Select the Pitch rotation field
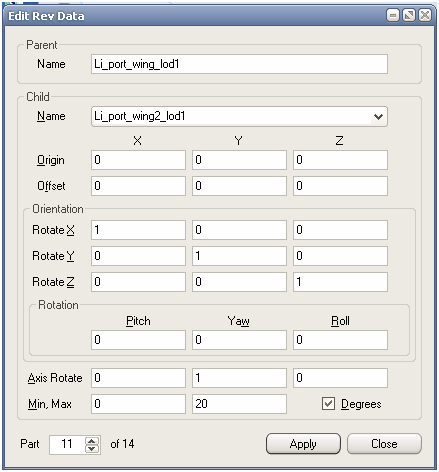The image size is (439, 472). [x=138, y=340]
